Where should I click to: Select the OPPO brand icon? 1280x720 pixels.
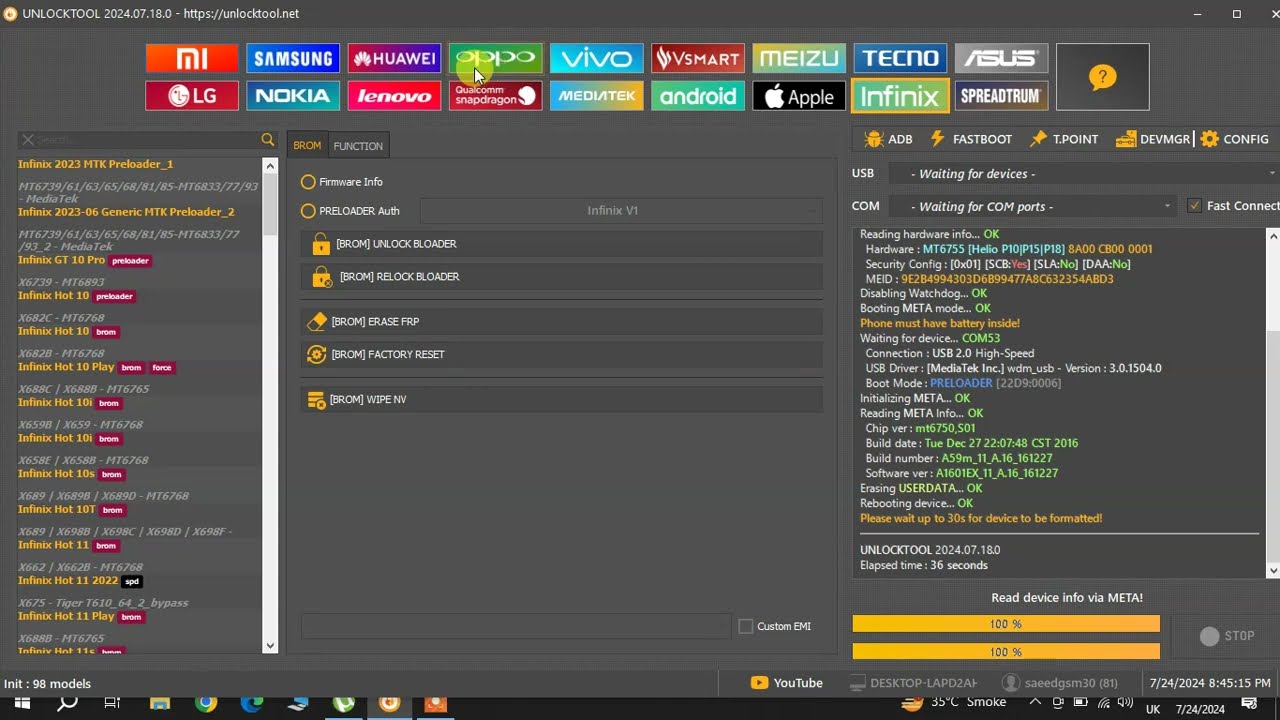point(495,58)
